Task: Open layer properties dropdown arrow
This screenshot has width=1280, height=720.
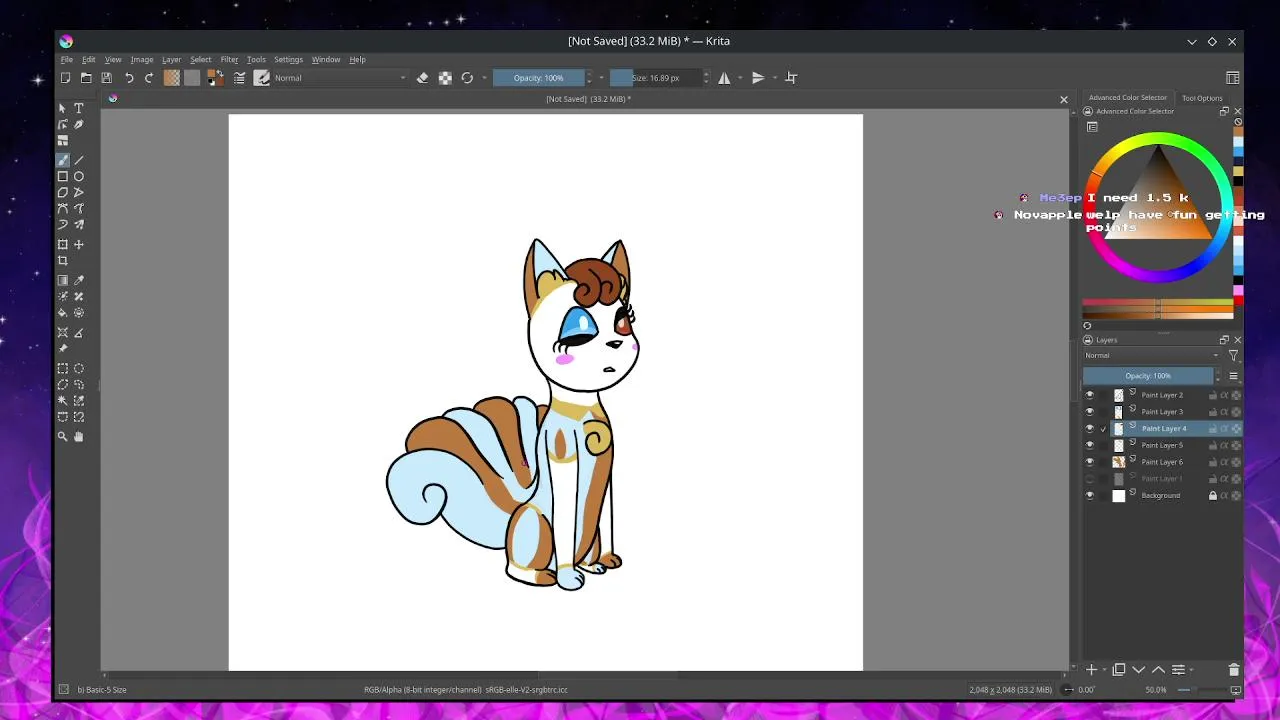Action: [x=1193, y=670]
